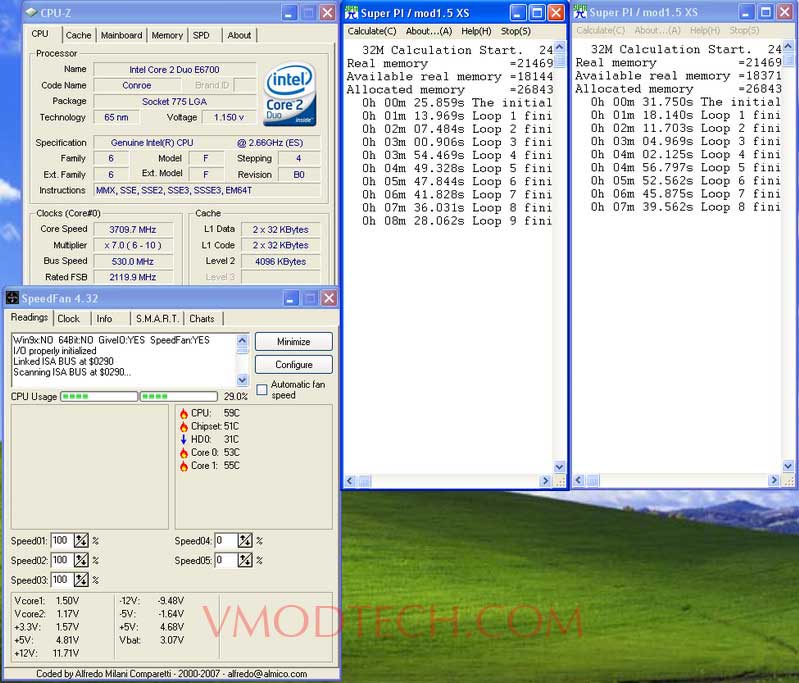799x683 pixels.
Task: Enable Automatic fan speed checkbox
Action: [262, 390]
